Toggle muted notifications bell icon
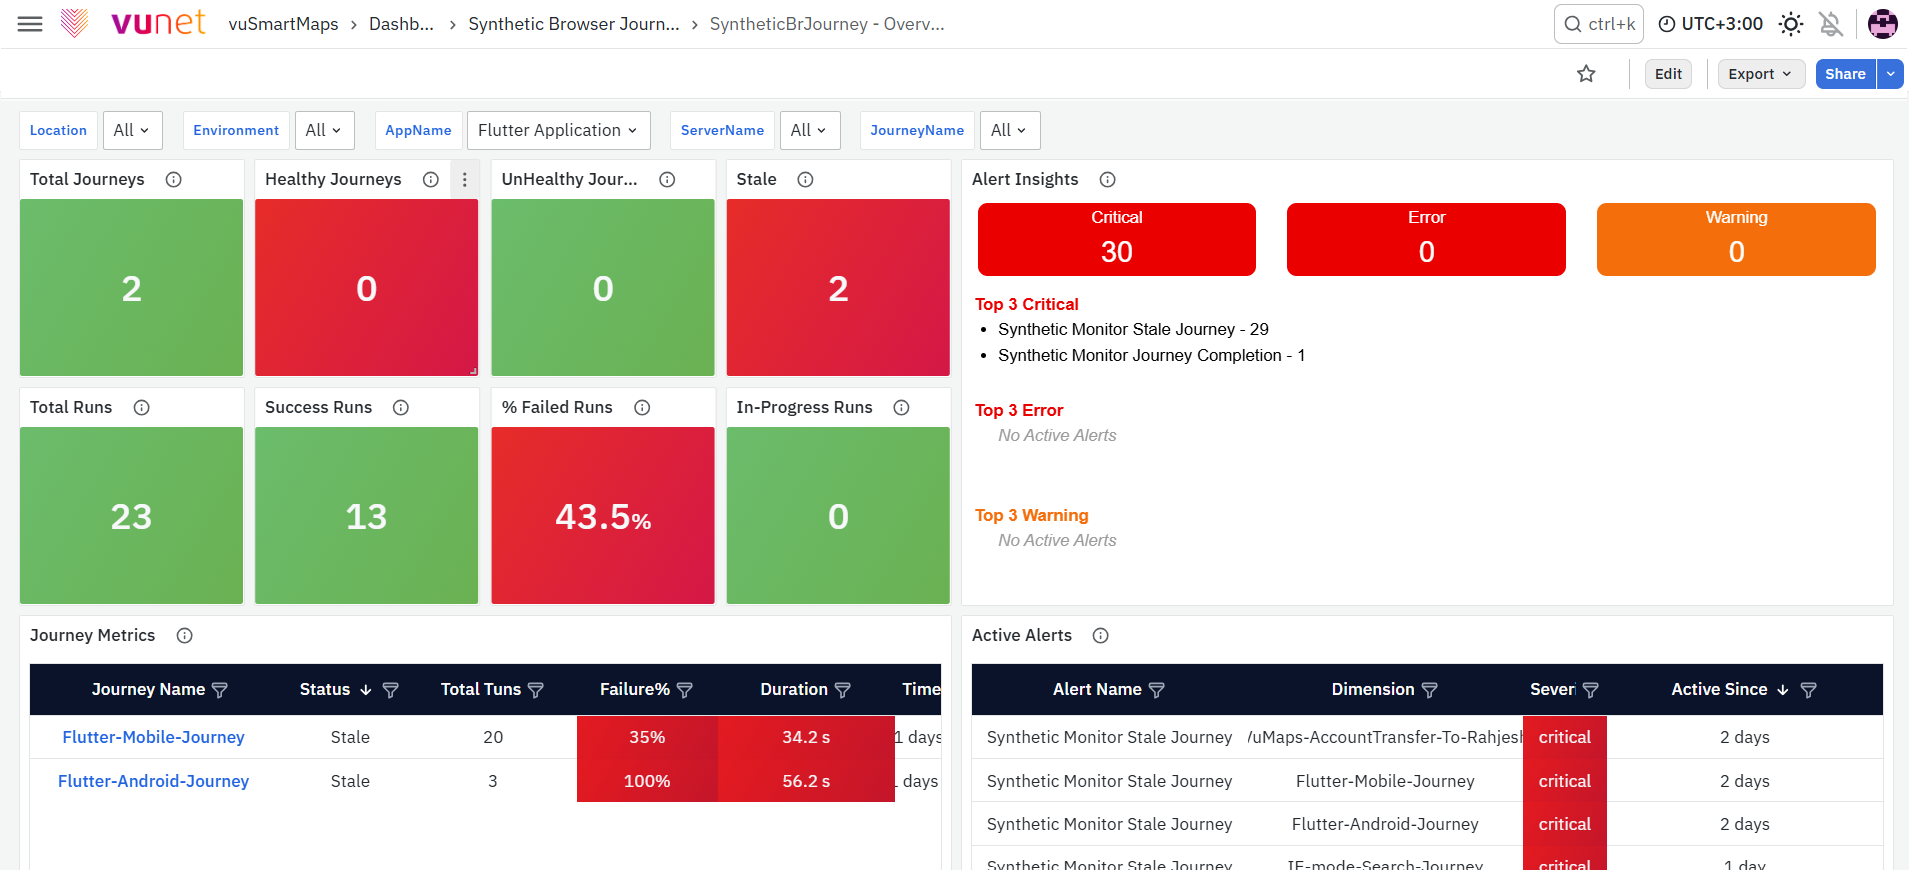The width and height of the screenshot is (1909, 870). pos(1831,24)
